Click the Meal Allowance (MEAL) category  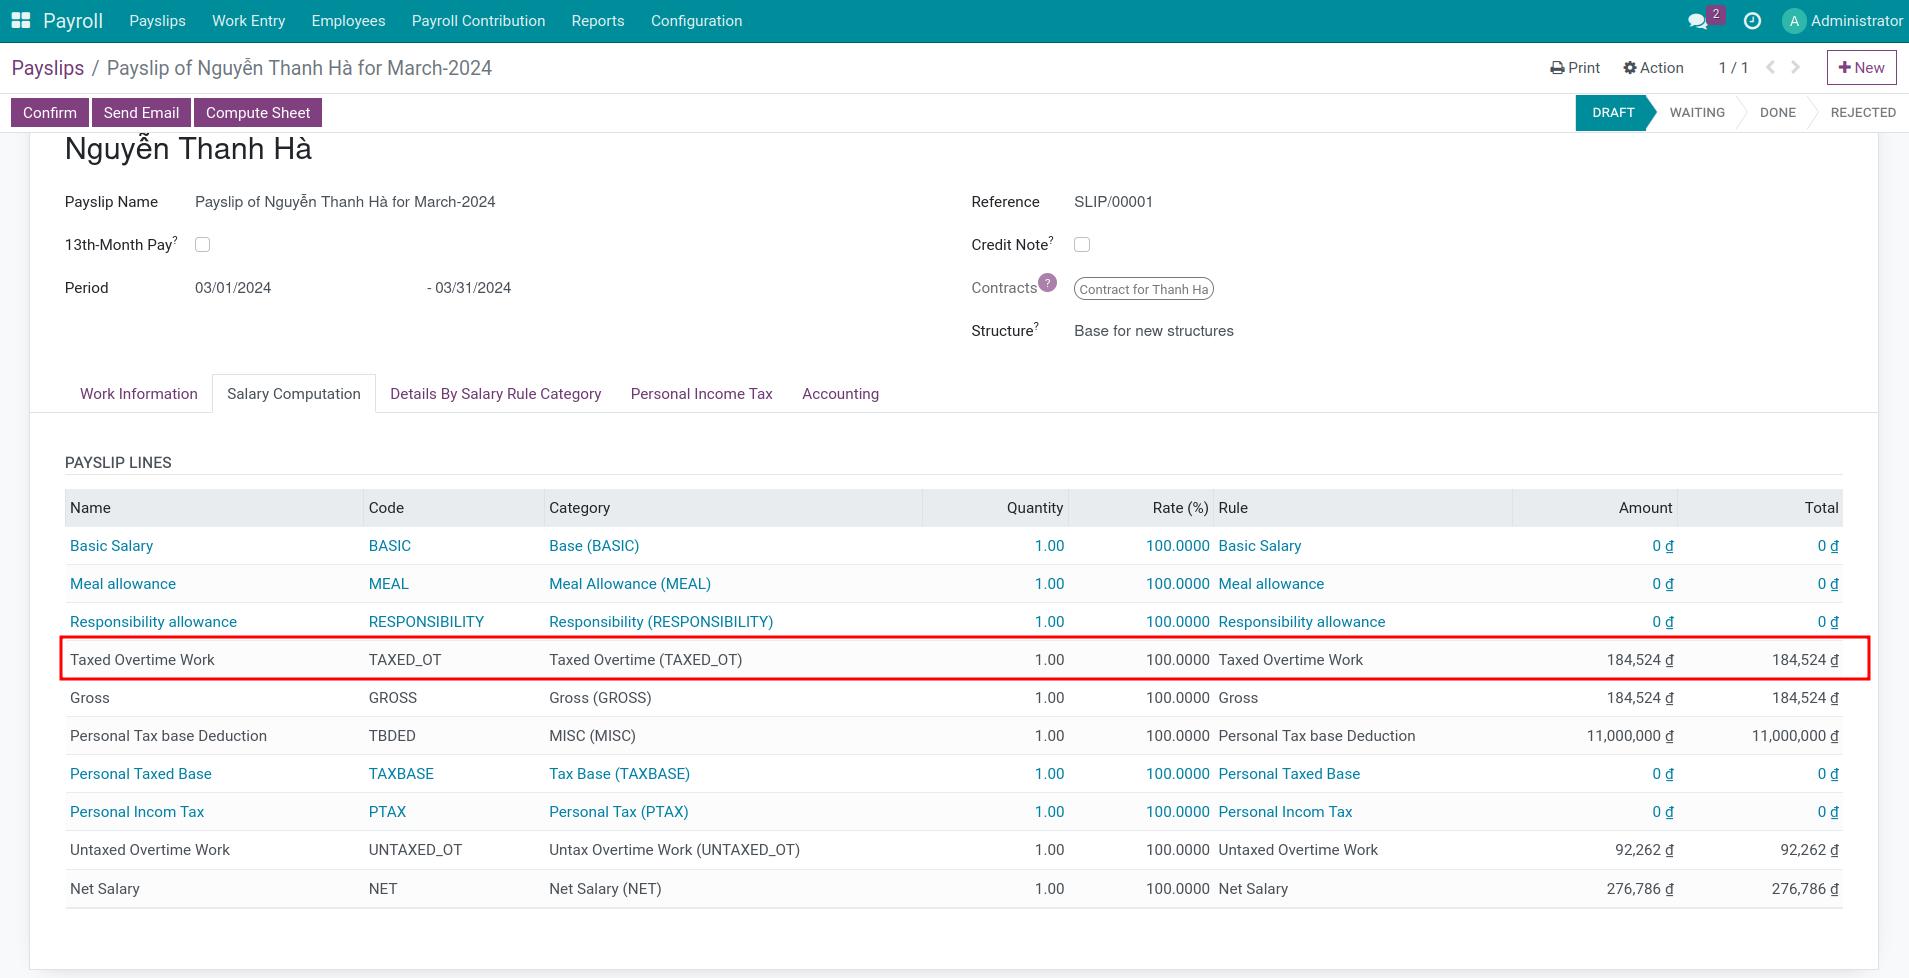(x=630, y=584)
